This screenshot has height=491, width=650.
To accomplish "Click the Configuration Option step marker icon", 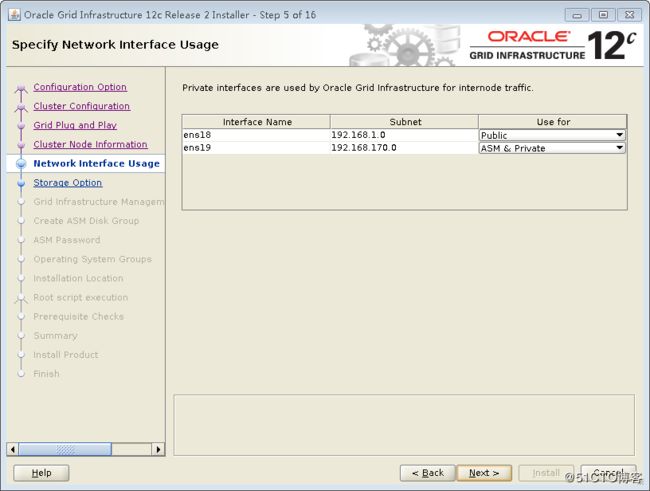I will [x=21, y=88].
